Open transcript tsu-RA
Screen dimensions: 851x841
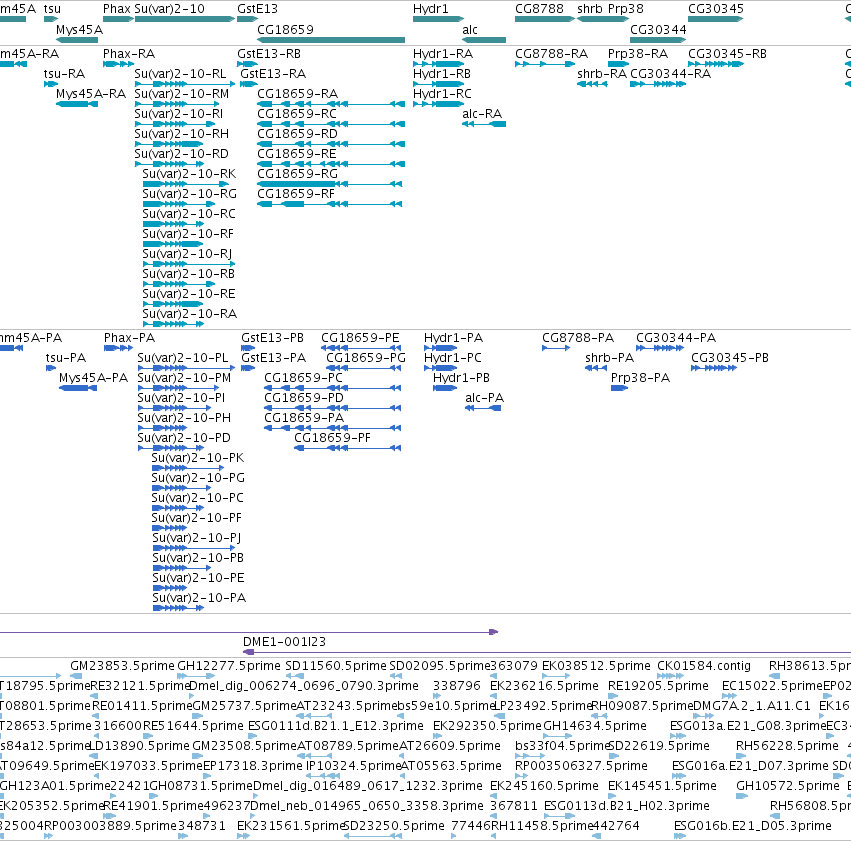[64, 74]
